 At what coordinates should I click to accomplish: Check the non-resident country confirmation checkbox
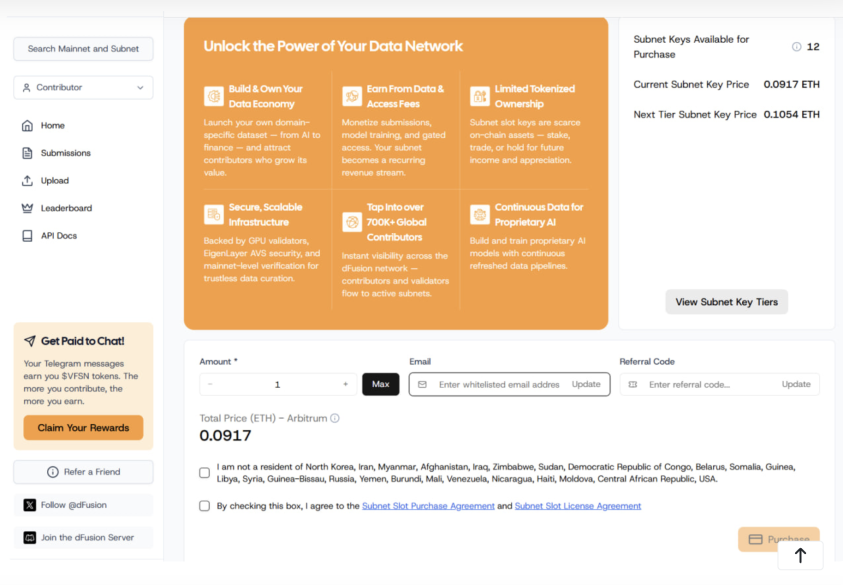click(x=205, y=473)
